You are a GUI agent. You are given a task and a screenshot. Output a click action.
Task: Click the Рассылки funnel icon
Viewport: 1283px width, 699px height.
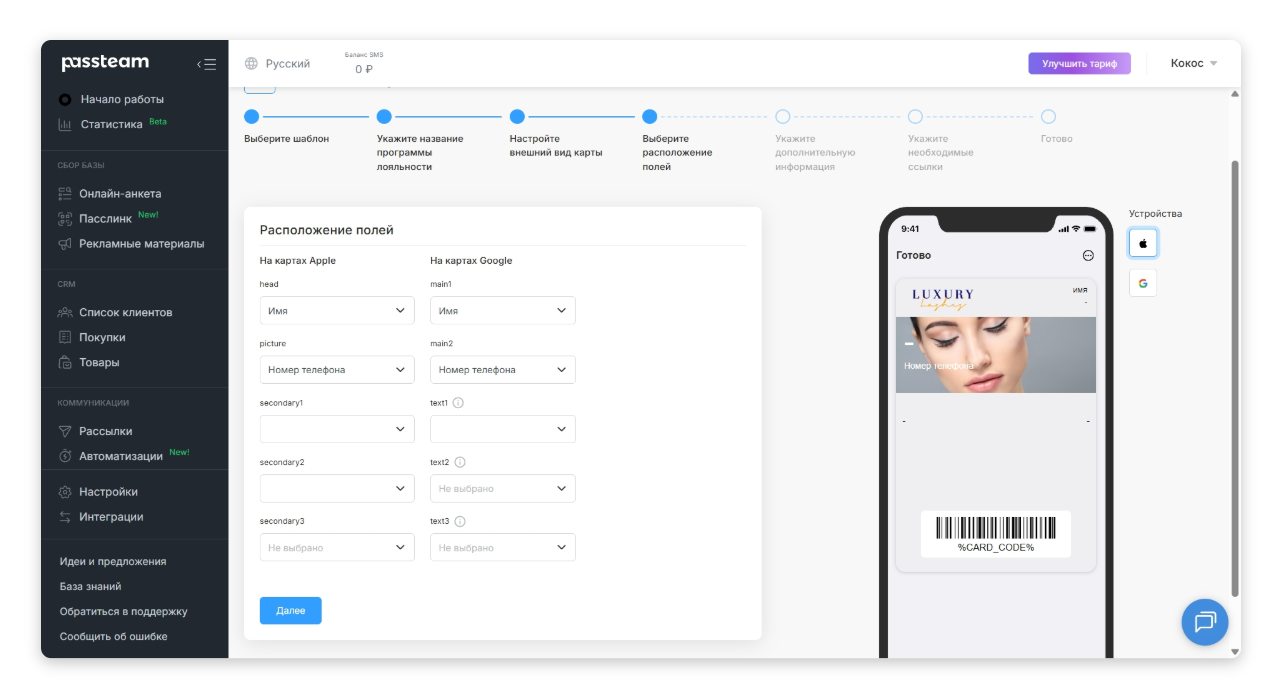(65, 432)
